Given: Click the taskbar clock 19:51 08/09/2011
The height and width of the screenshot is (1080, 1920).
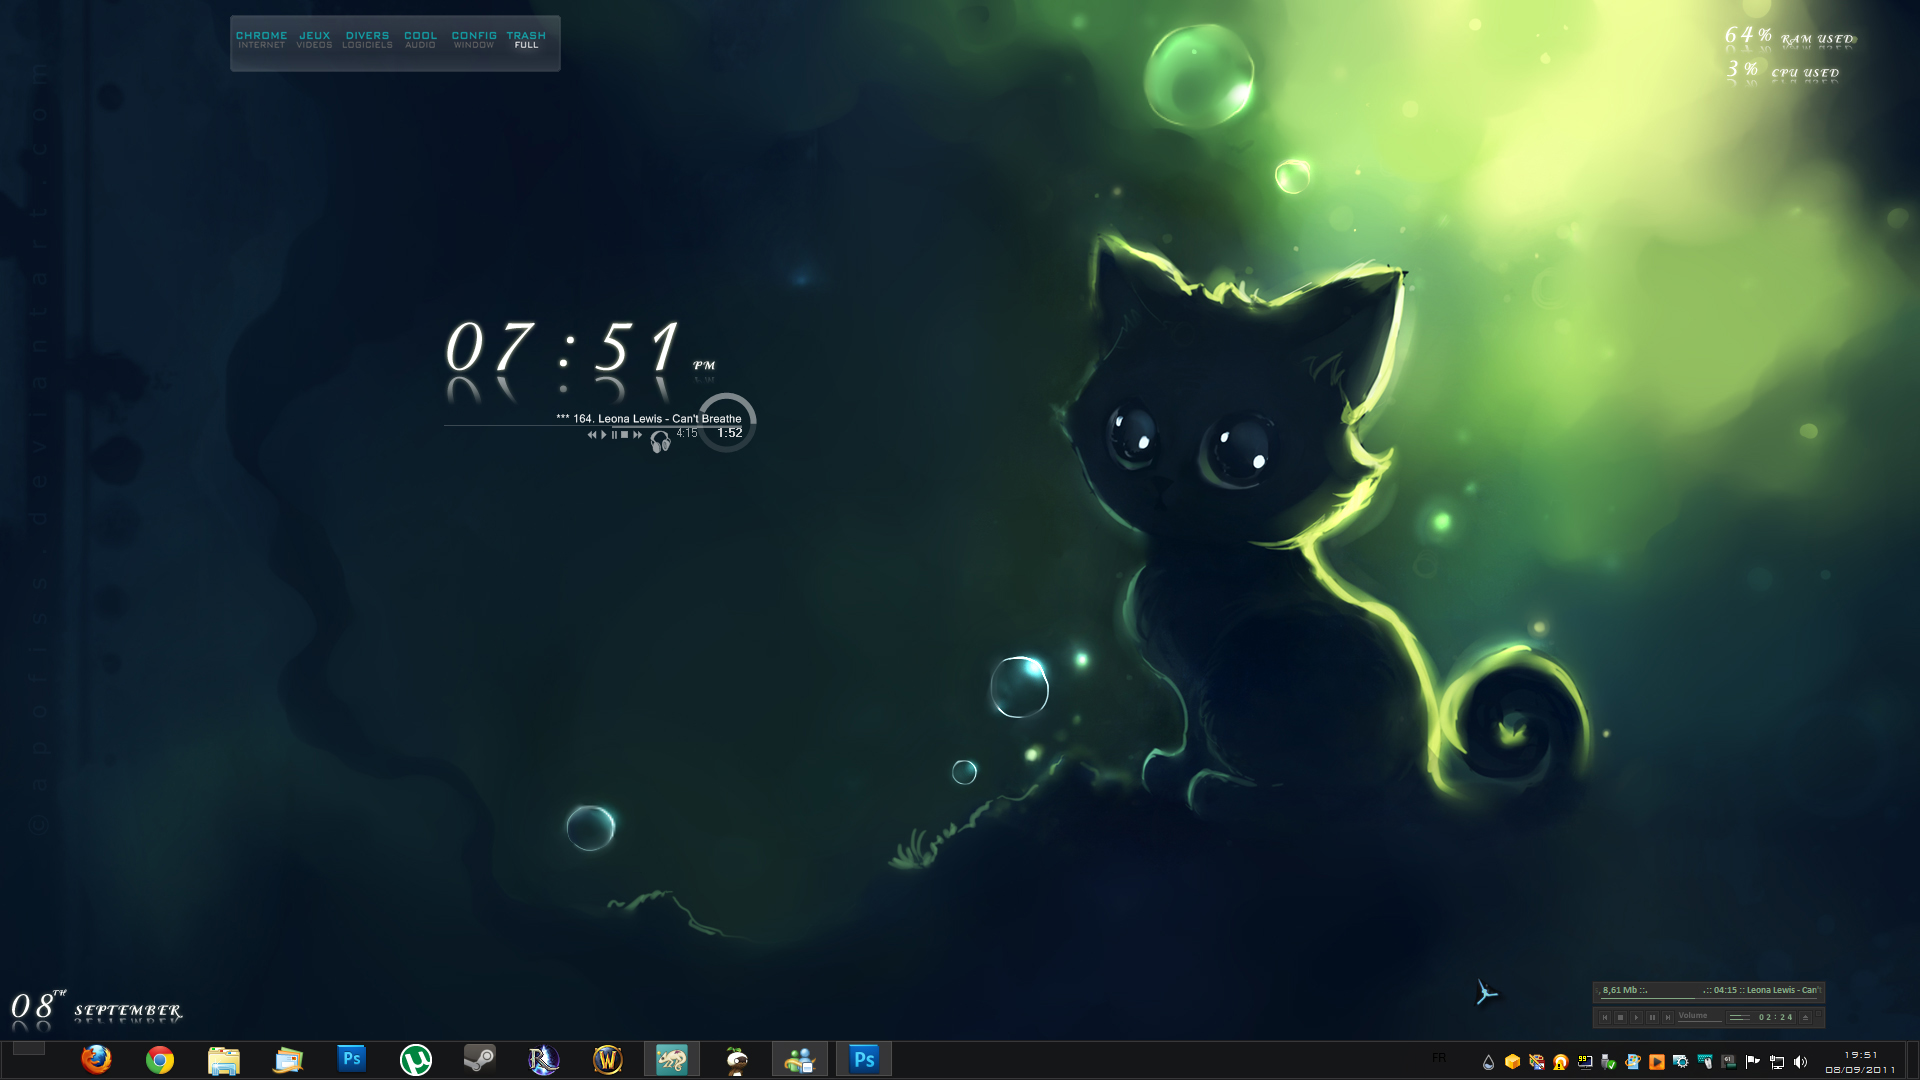Looking at the screenshot, I should pos(1860,1062).
